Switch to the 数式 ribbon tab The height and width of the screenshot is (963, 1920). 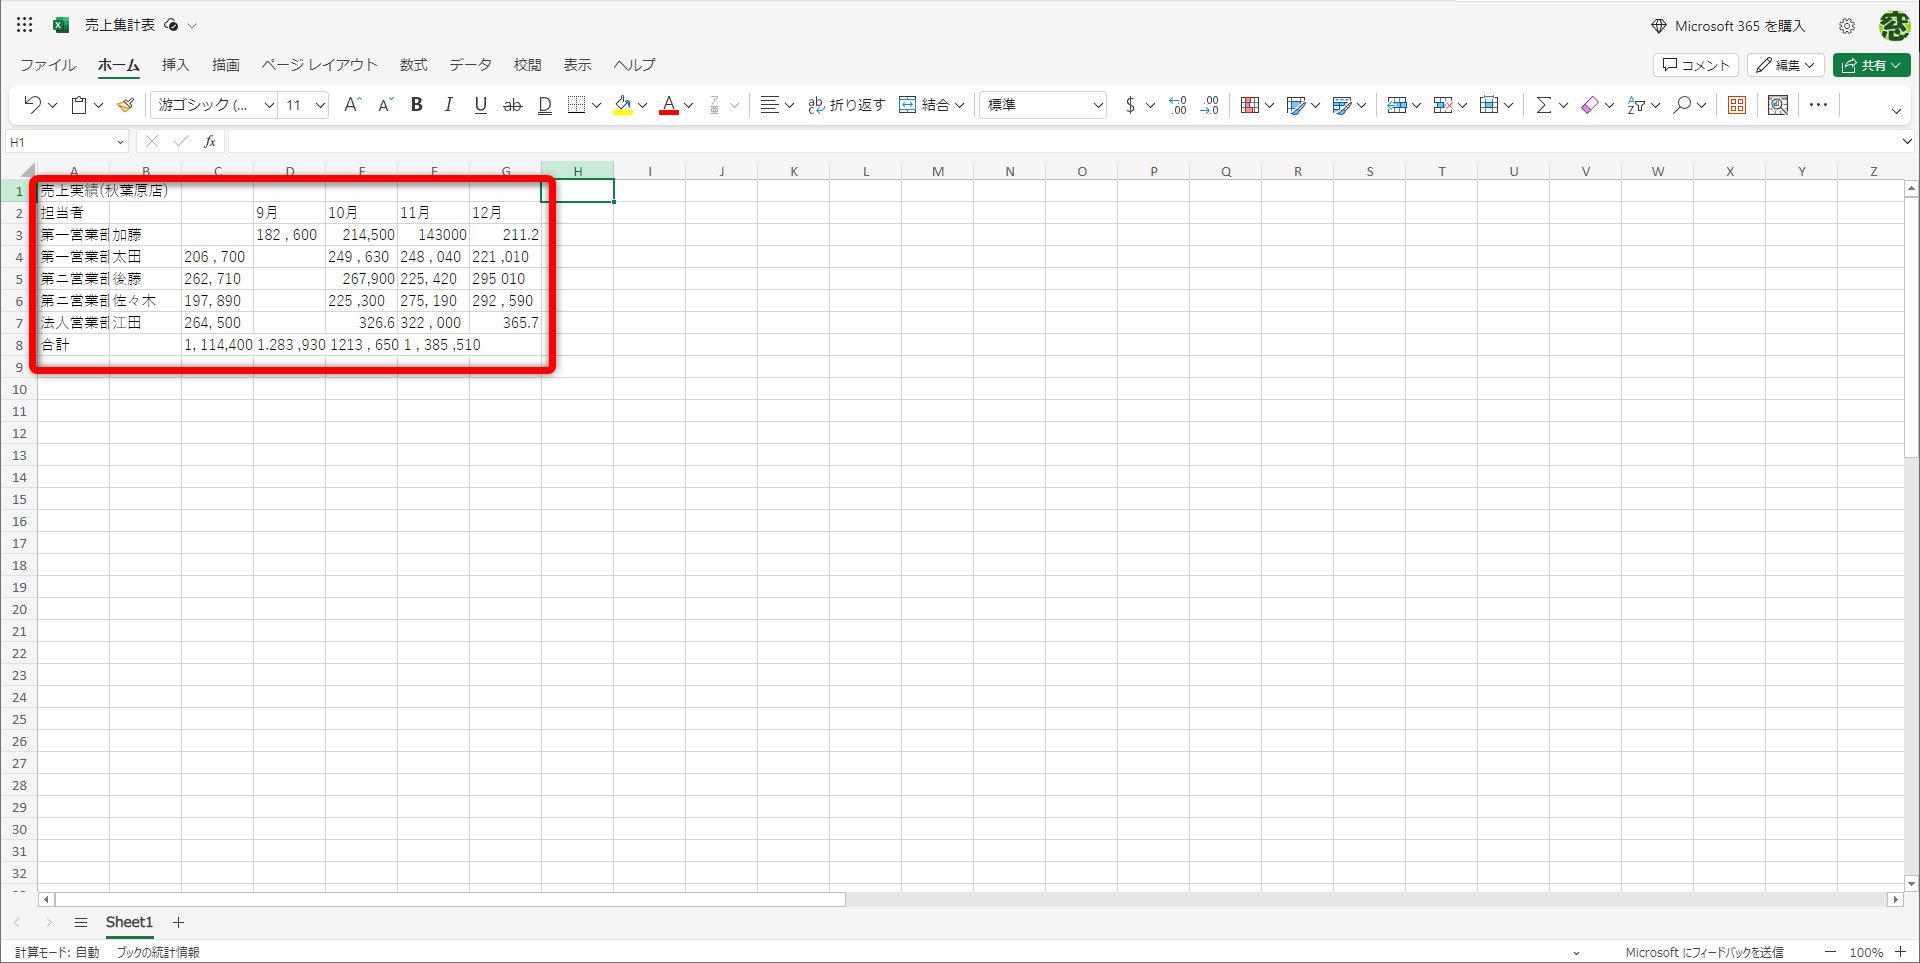coord(413,64)
